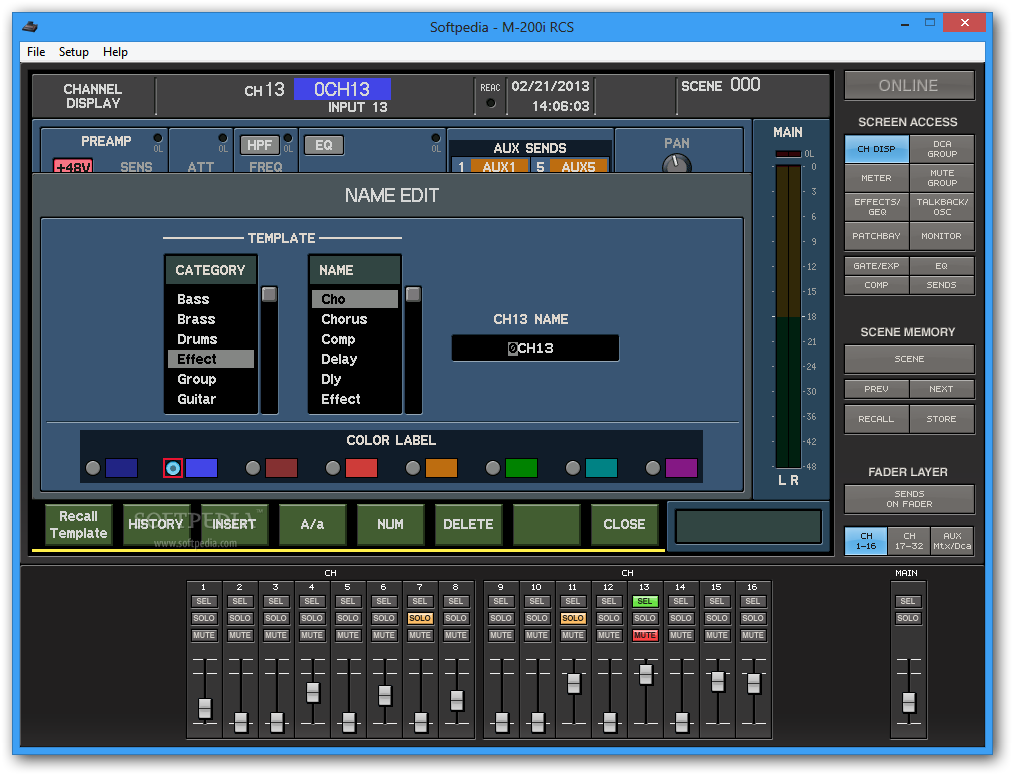Select Bass in Category list
The image size is (1013, 775).
[x=211, y=299]
